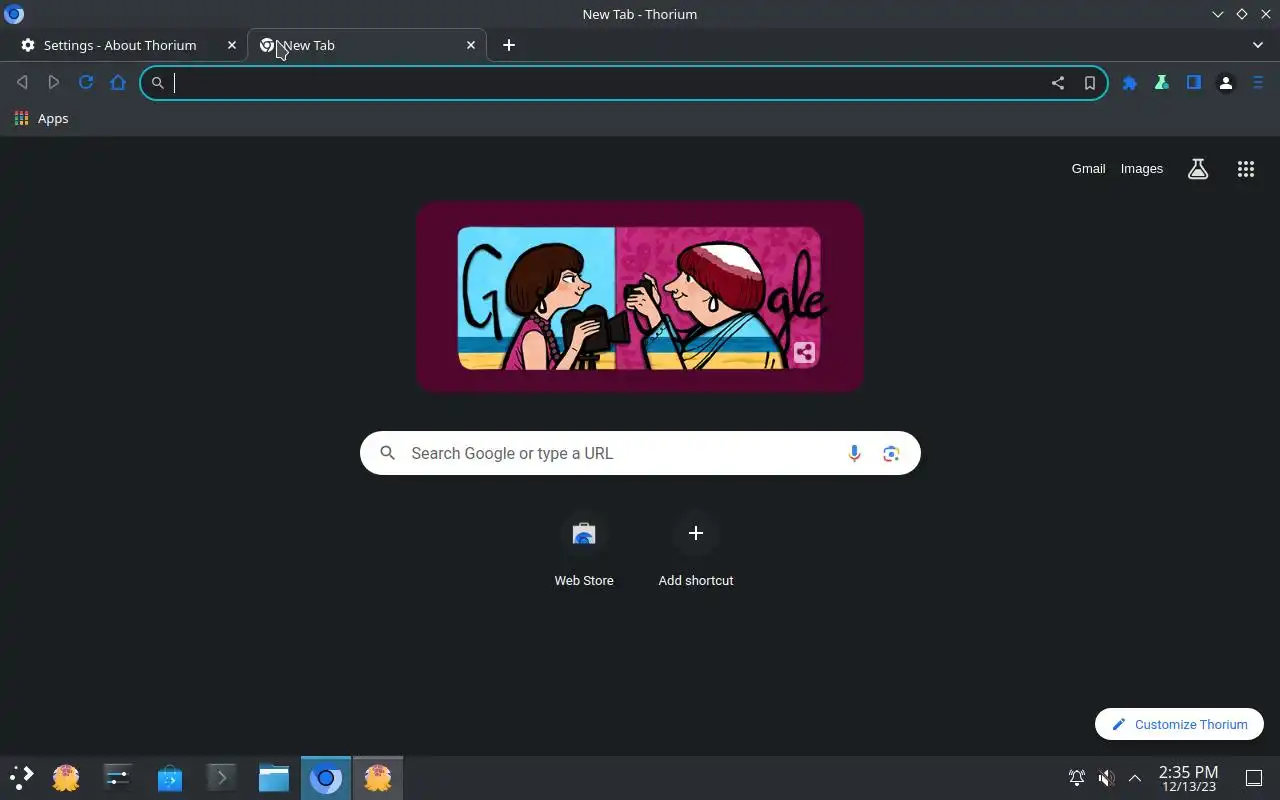
Task: Open the Web Store shortcut
Action: (x=584, y=551)
